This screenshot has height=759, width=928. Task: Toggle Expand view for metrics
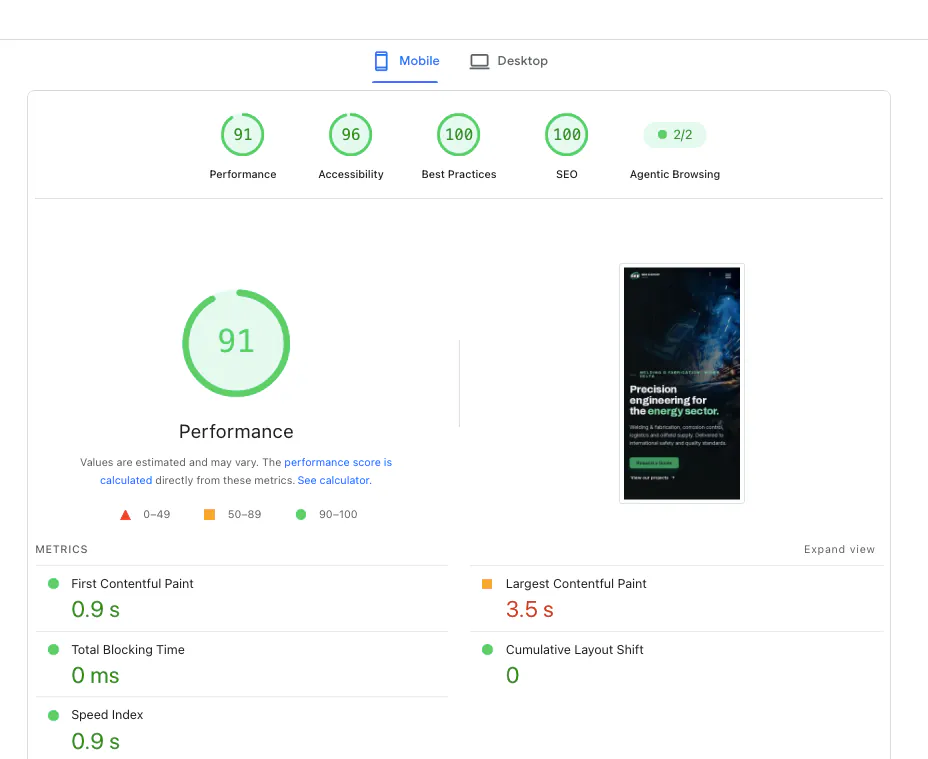tap(839, 549)
